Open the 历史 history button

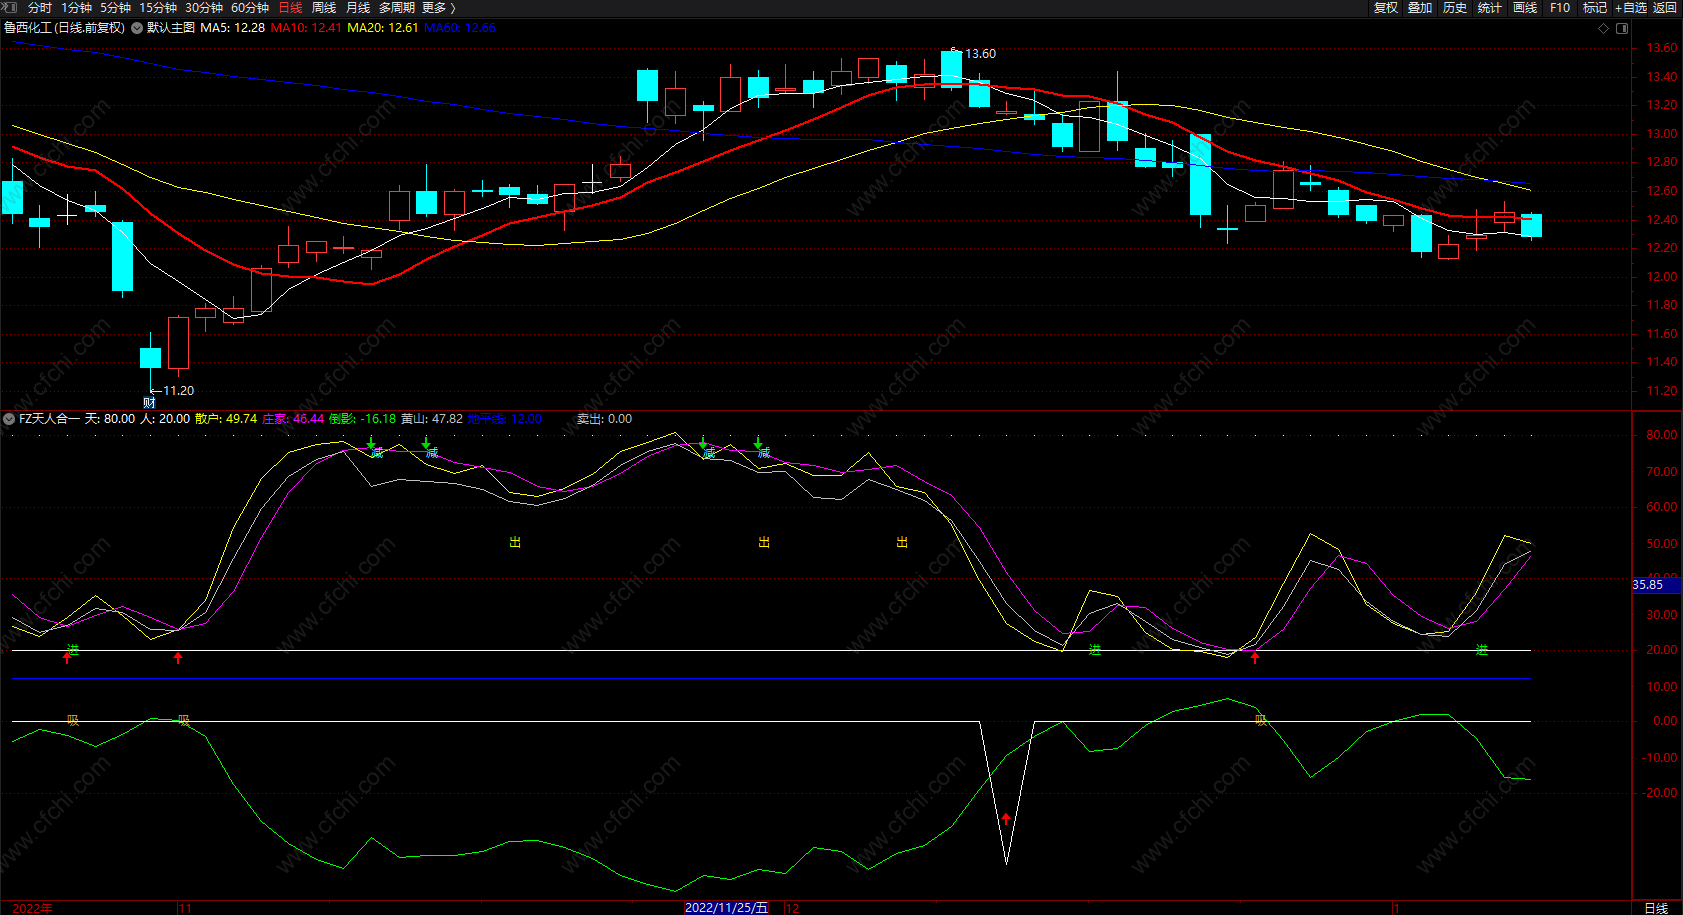click(1455, 8)
